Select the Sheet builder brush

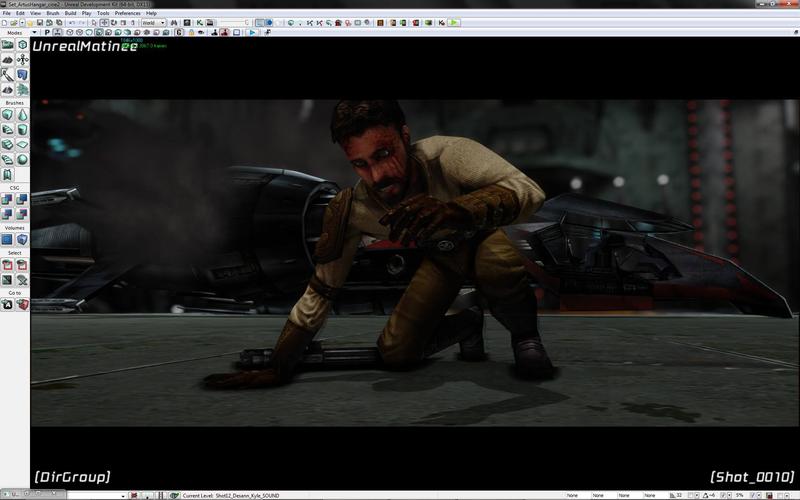22,144
